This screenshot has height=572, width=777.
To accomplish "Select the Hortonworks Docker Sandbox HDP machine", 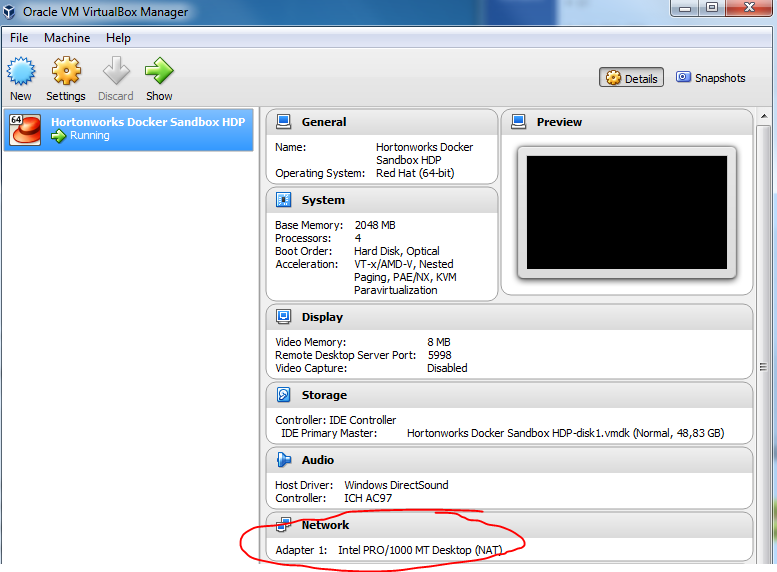I will (129, 129).
